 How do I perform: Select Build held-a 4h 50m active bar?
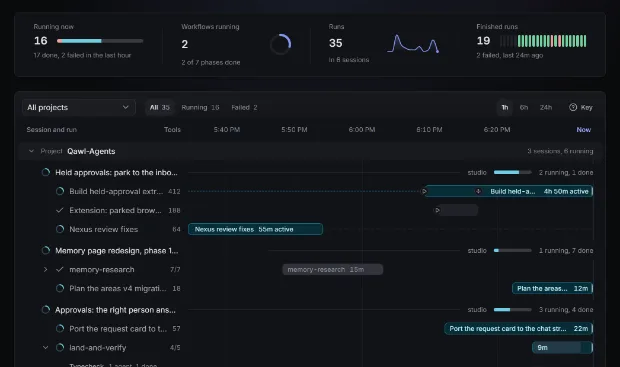coord(508,191)
